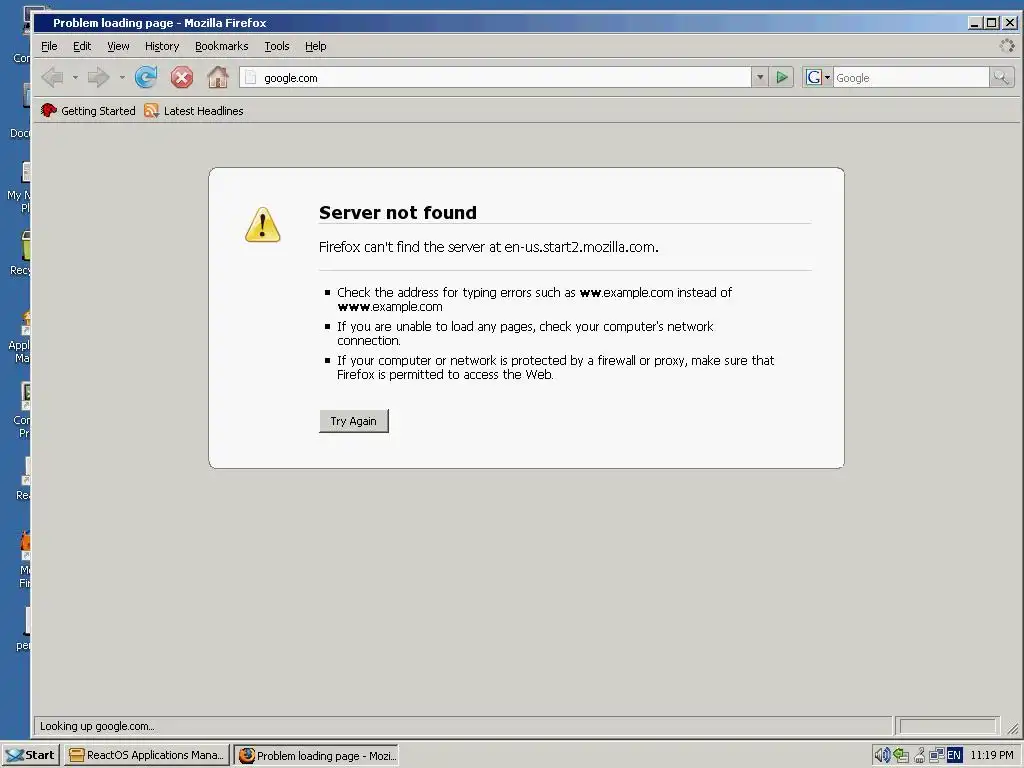Reload the page with the blue refresh icon
The height and width of the screenshot is (768, 1024).
coord(146,77)
